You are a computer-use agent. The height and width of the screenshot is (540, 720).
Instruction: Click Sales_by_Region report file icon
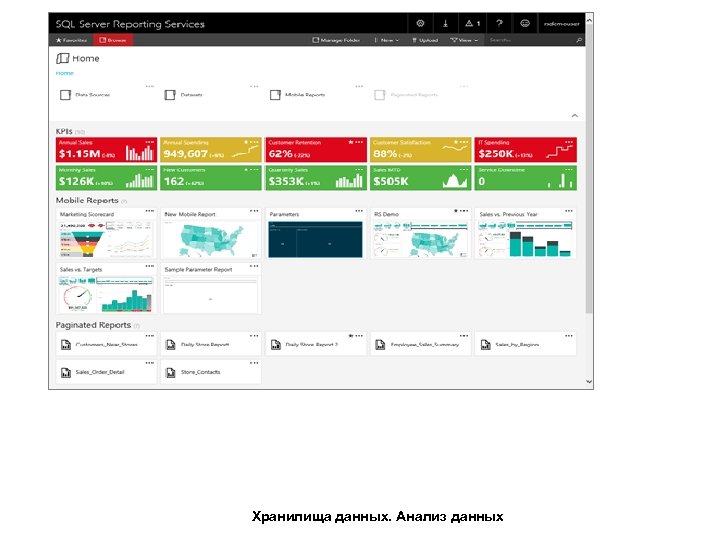(x=485, y=344)
